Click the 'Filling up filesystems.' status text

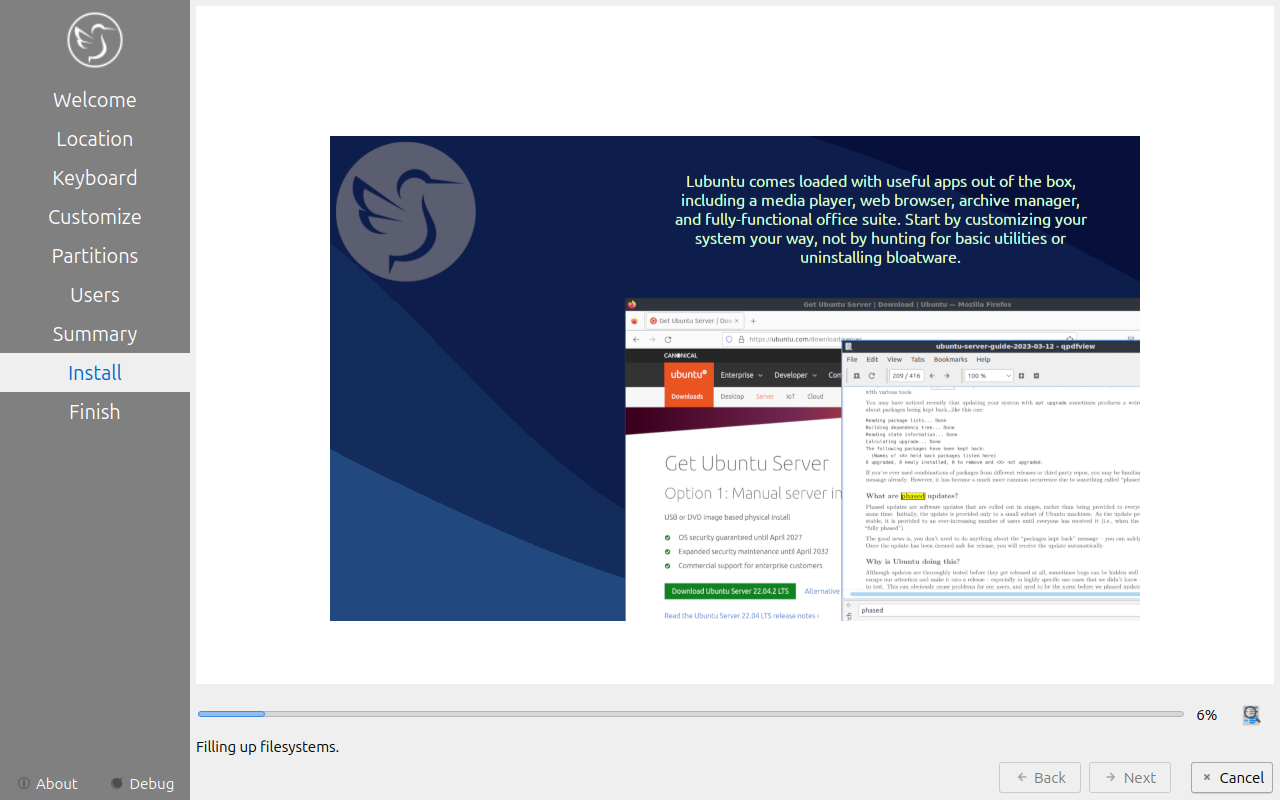(x=268, y=747)
